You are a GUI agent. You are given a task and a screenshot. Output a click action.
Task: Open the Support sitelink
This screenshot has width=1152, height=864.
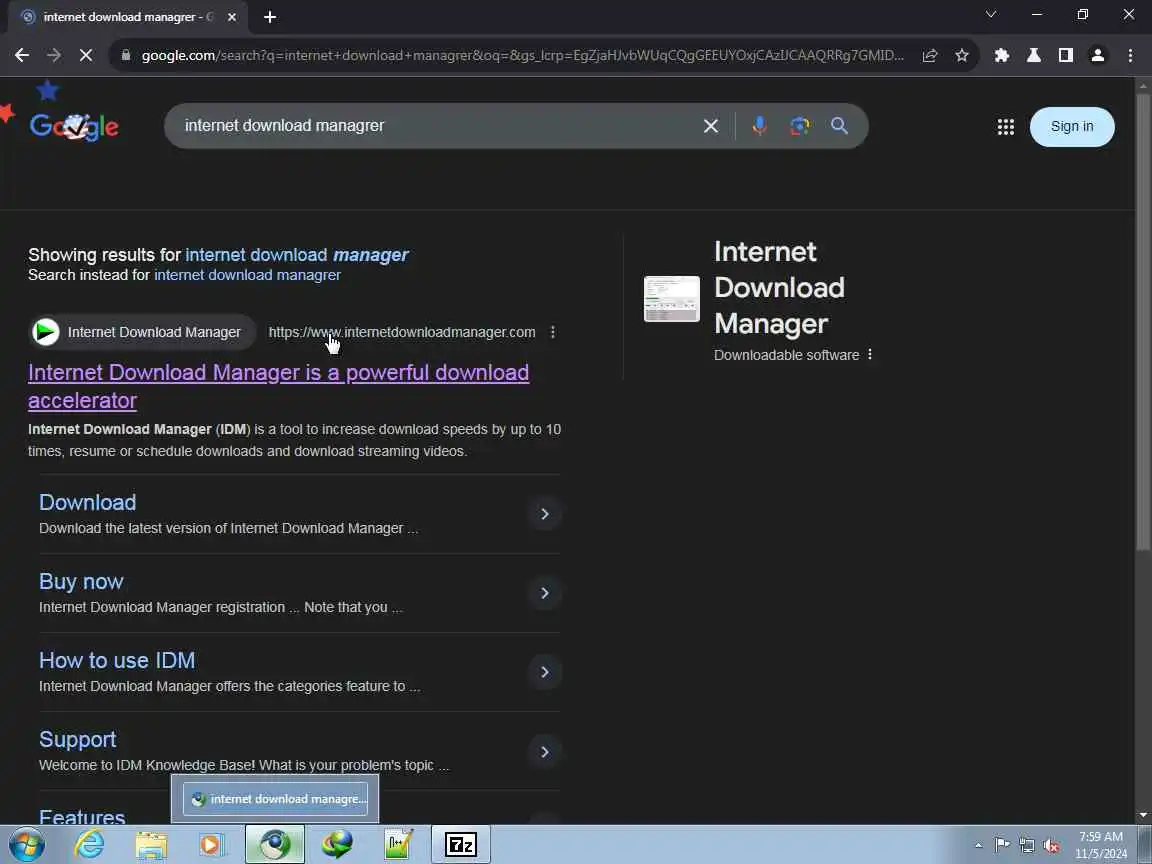(x=77, y=739)
